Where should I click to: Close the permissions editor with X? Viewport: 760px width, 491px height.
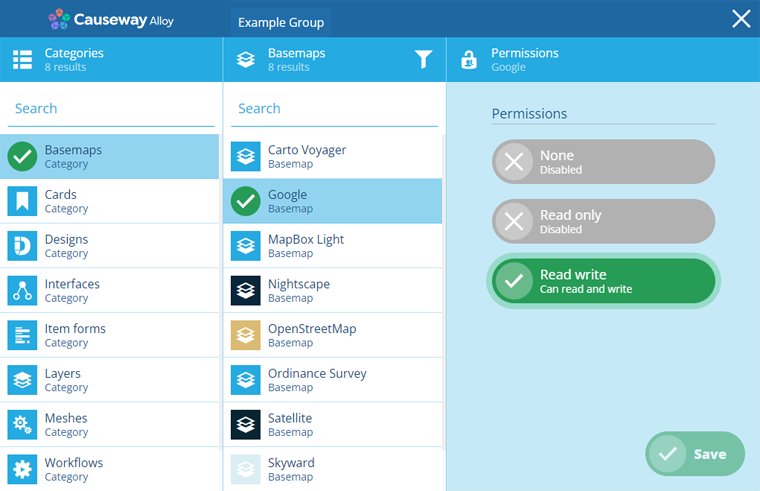coord(741,19)
